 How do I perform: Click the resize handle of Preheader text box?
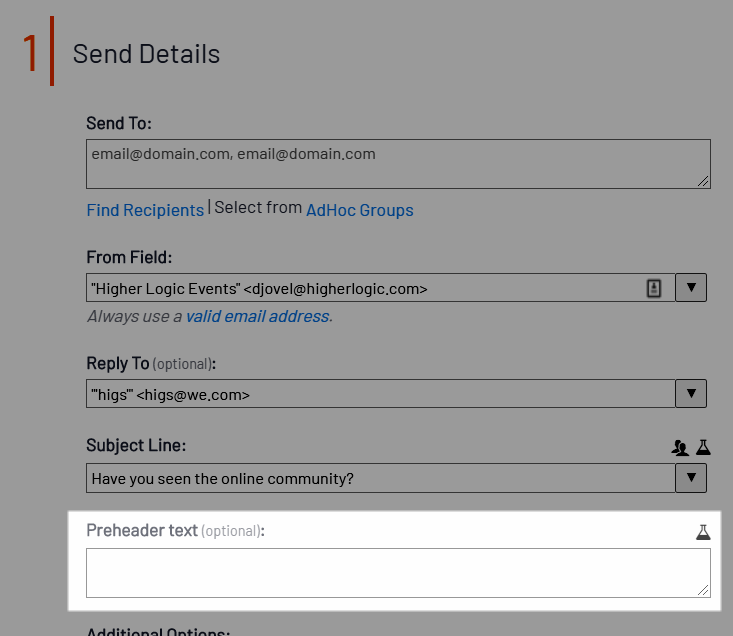(704, 591)
